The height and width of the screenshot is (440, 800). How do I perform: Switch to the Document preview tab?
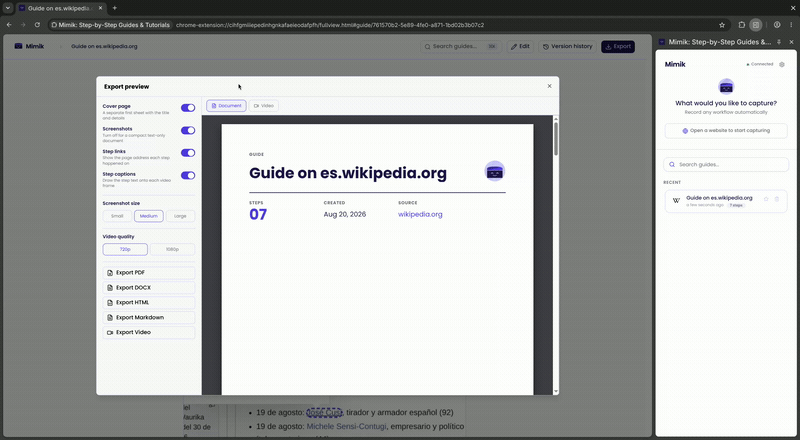tap(226, 106)
